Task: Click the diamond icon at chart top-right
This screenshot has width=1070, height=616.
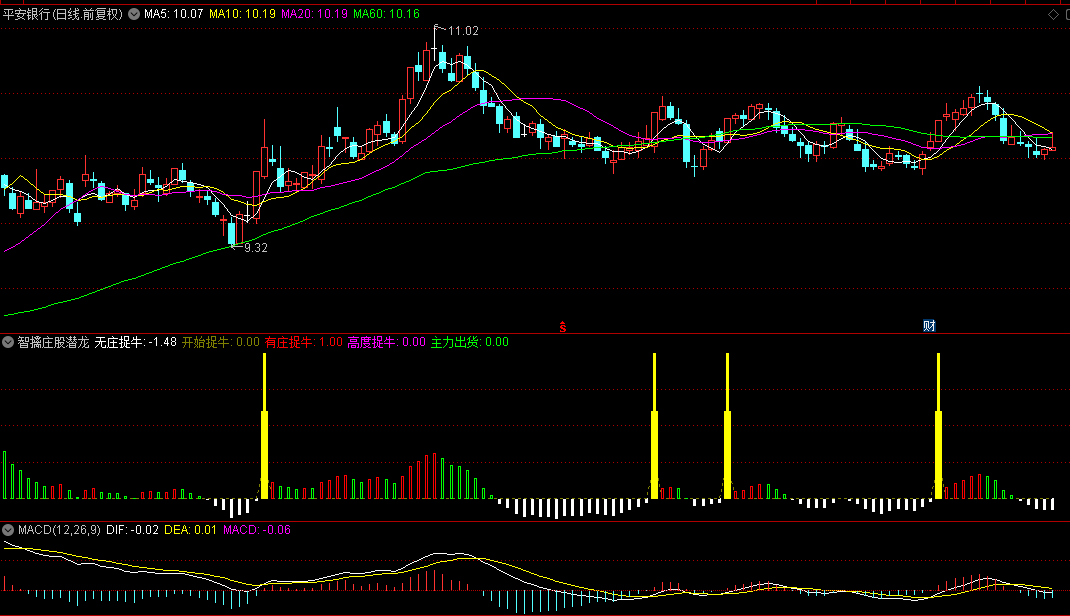Action: pos(1053,14)
